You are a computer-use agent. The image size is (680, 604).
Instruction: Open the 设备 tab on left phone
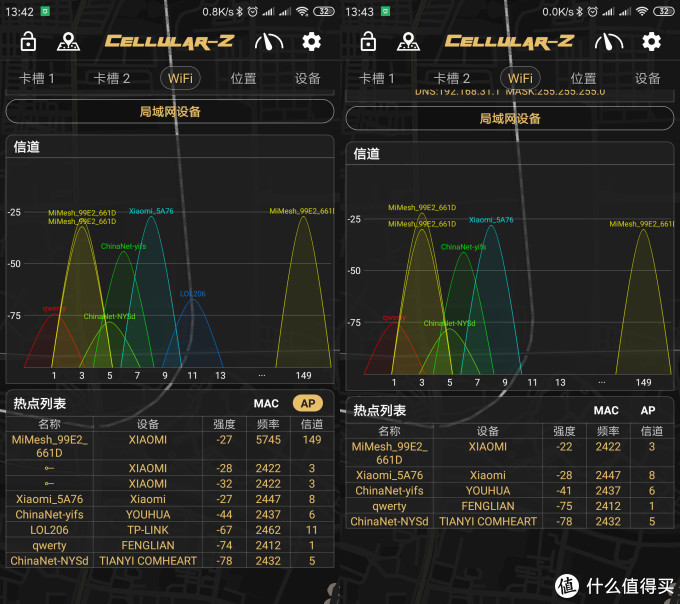pyautogui.click(x=308, y=78)
